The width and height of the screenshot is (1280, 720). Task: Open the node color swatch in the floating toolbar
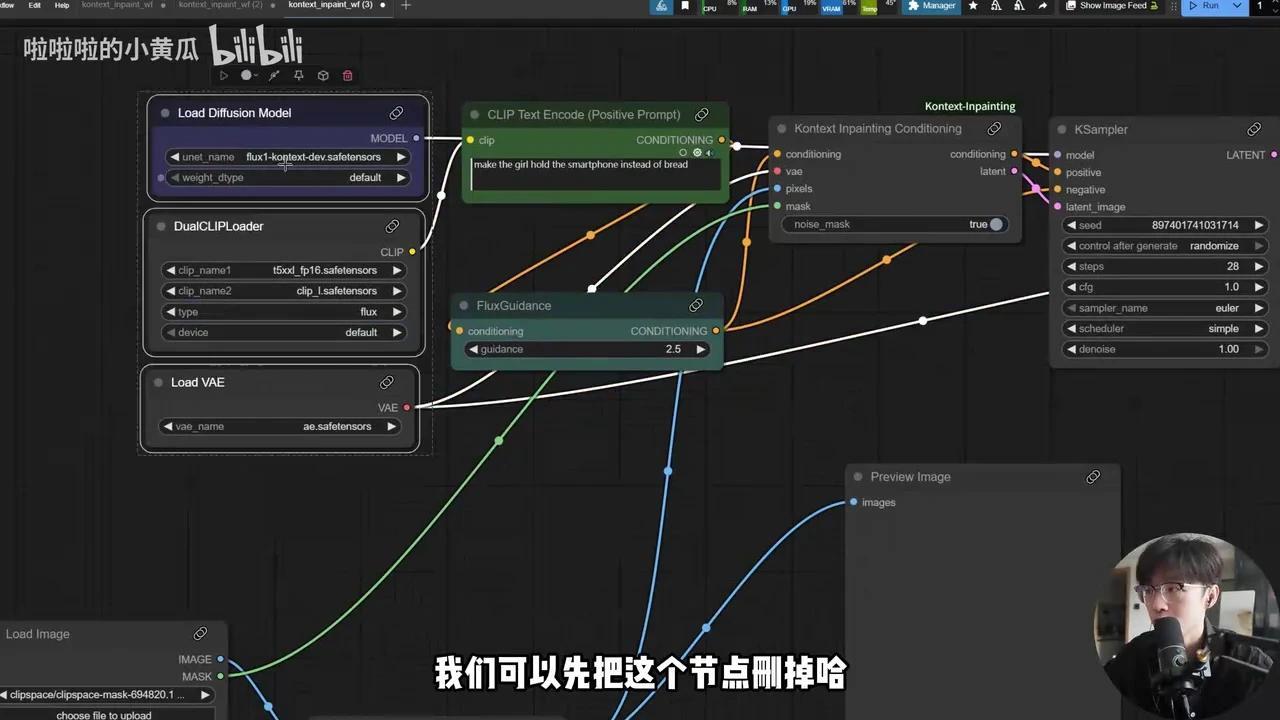[247, 75]
